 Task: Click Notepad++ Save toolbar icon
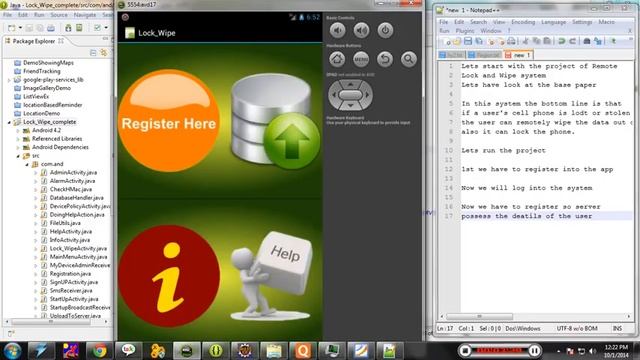point(468,41)
